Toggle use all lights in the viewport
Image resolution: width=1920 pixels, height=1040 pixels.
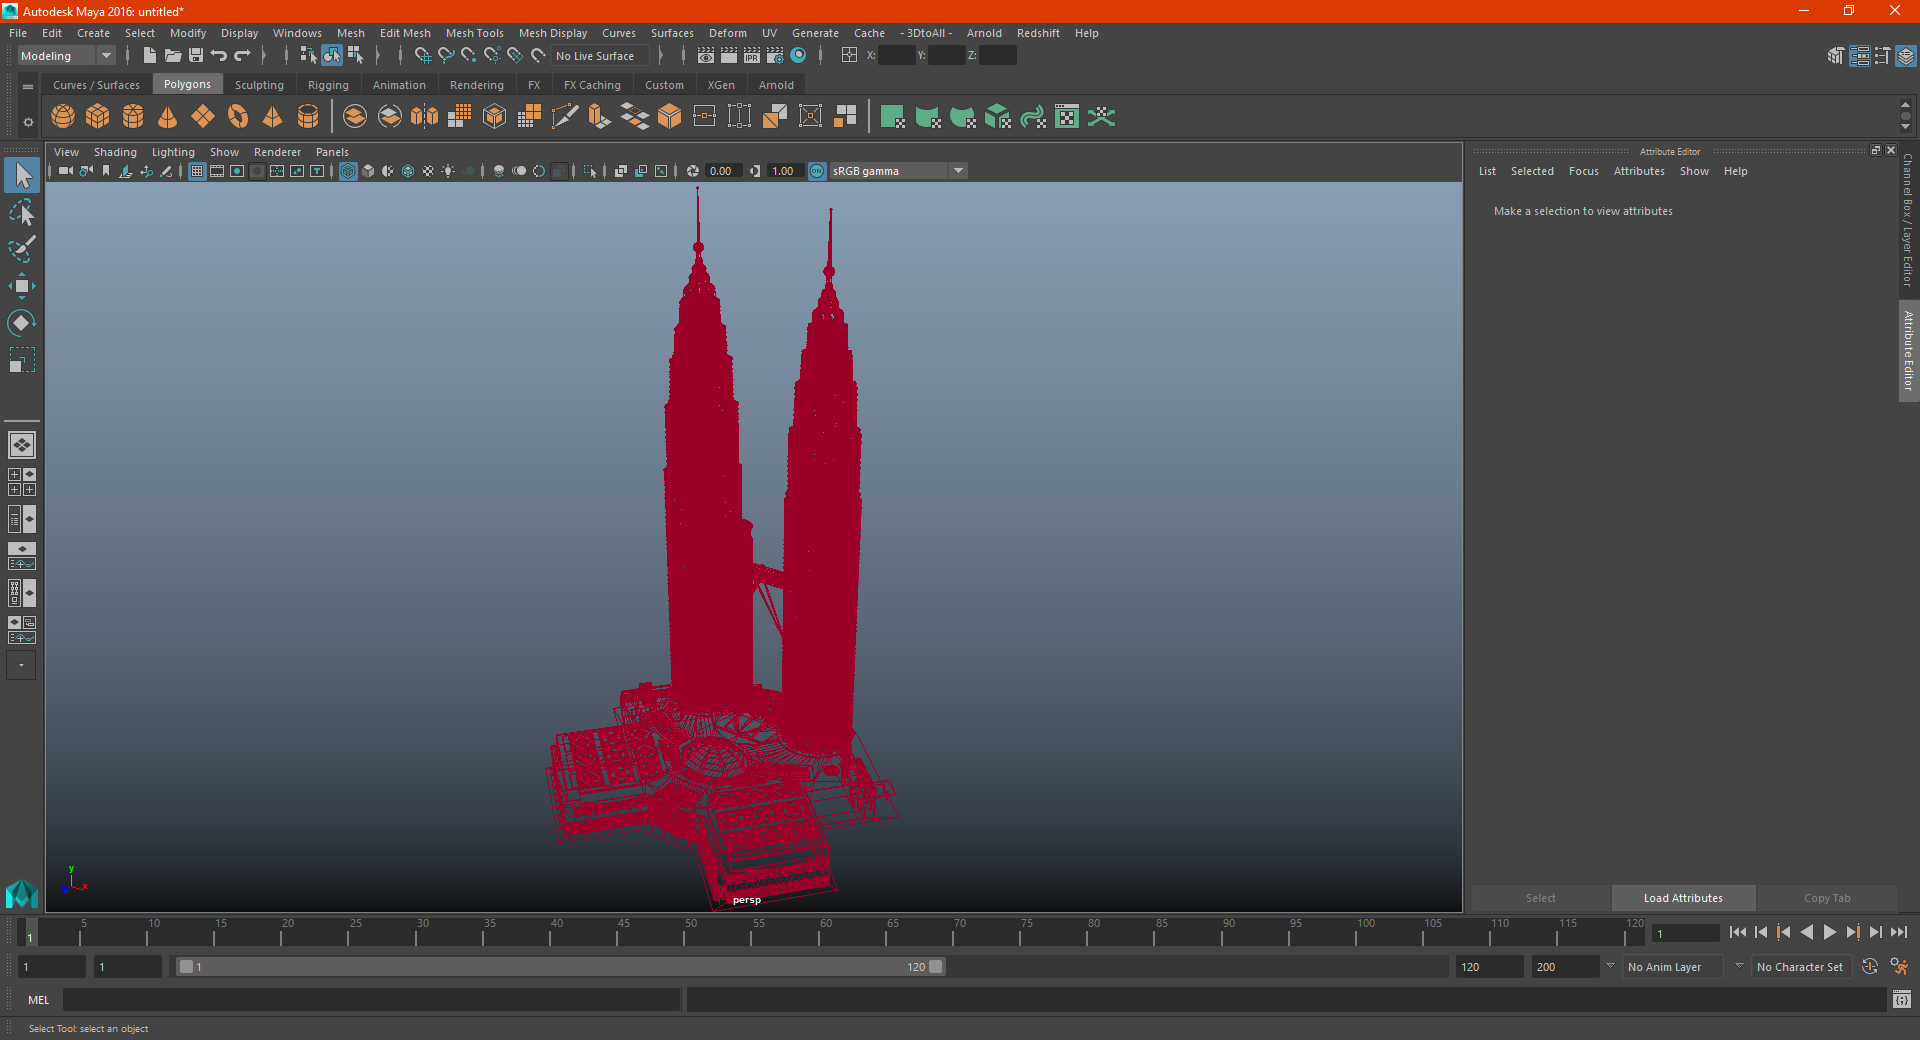tap(448, 171)
